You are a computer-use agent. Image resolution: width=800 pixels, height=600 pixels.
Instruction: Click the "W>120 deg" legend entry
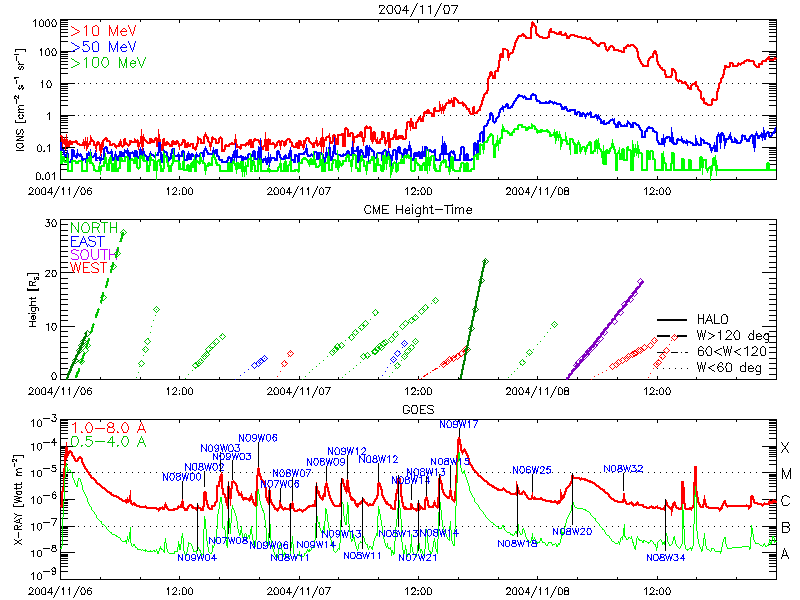733,336
